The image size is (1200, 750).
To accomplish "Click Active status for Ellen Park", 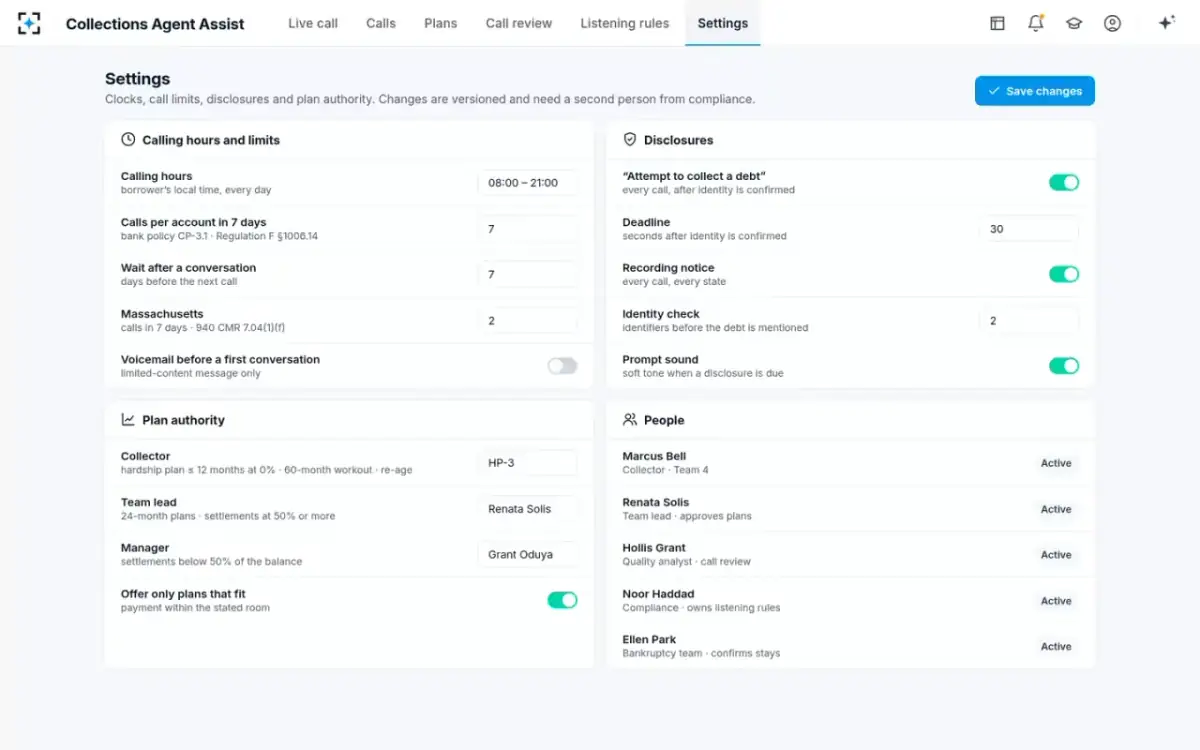I will tap(1056, 647).
